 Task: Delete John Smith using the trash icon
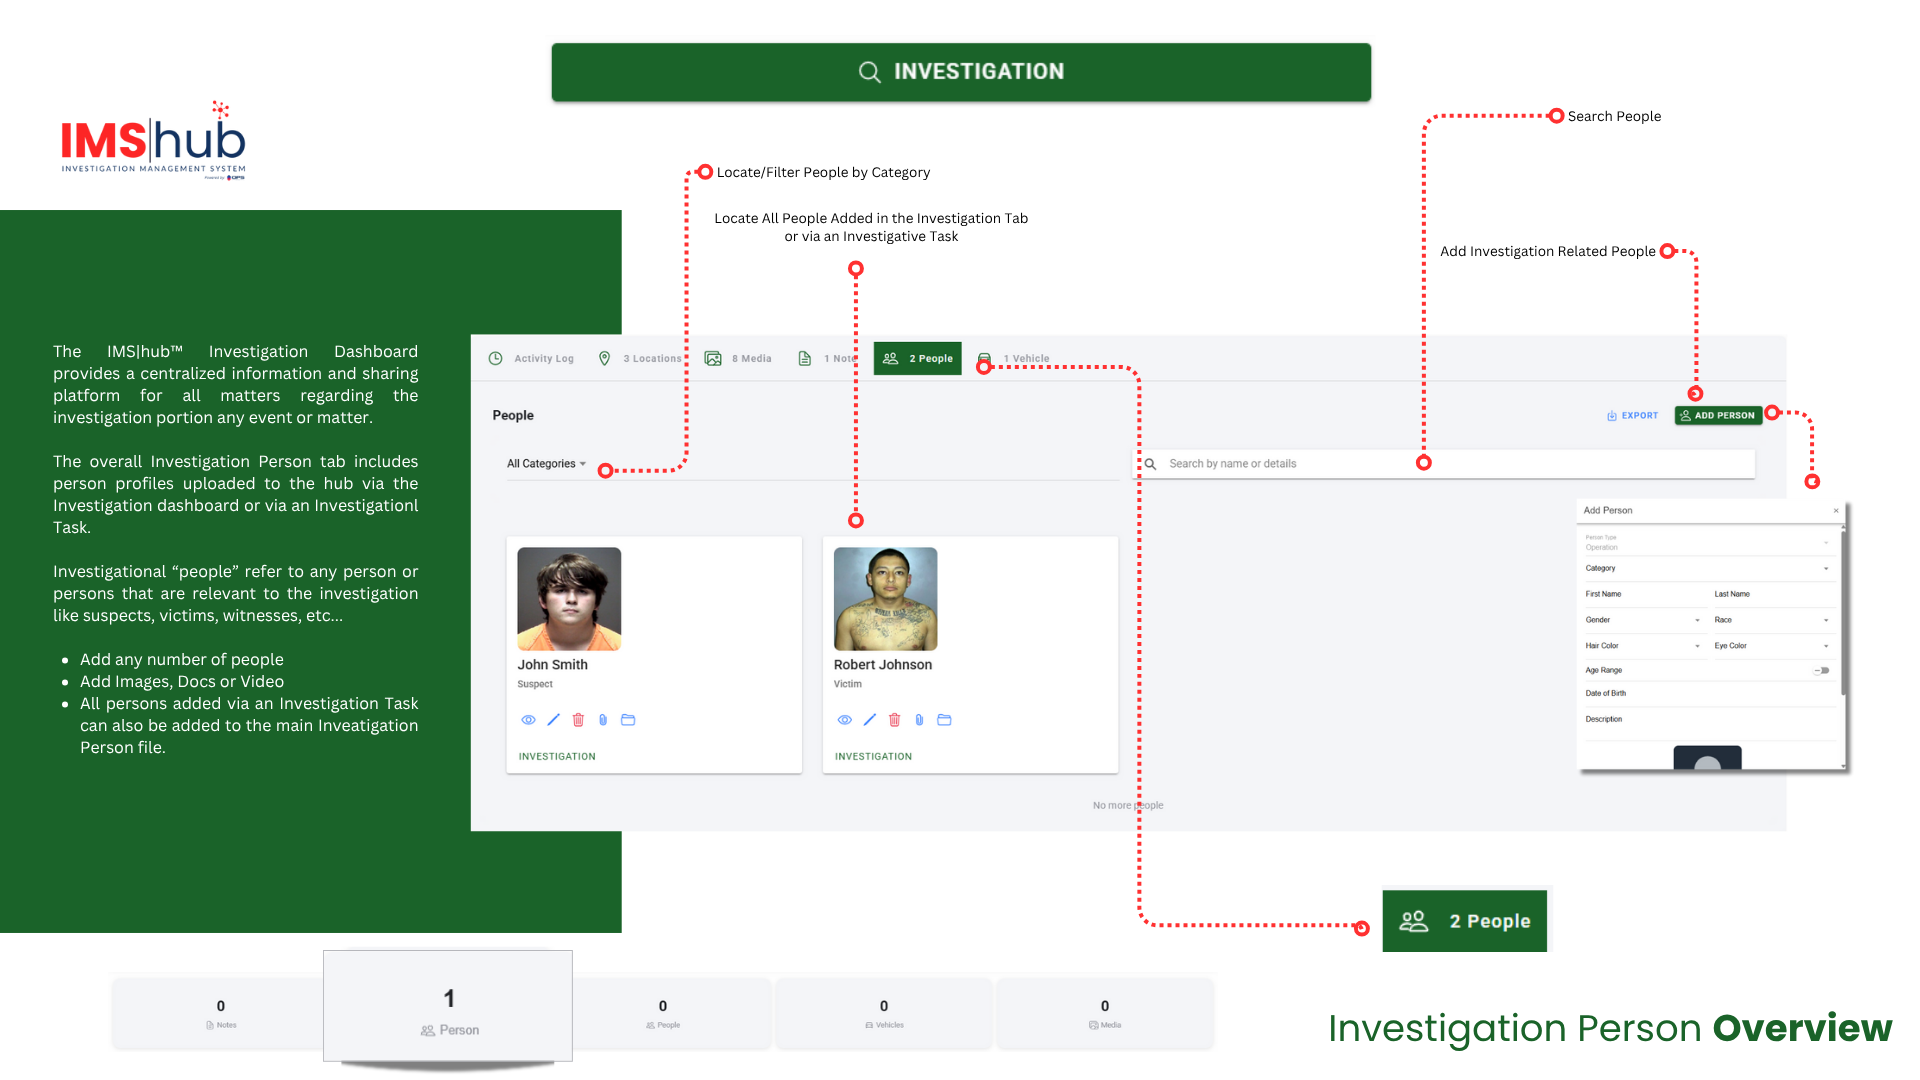click(x=578, y=720)
